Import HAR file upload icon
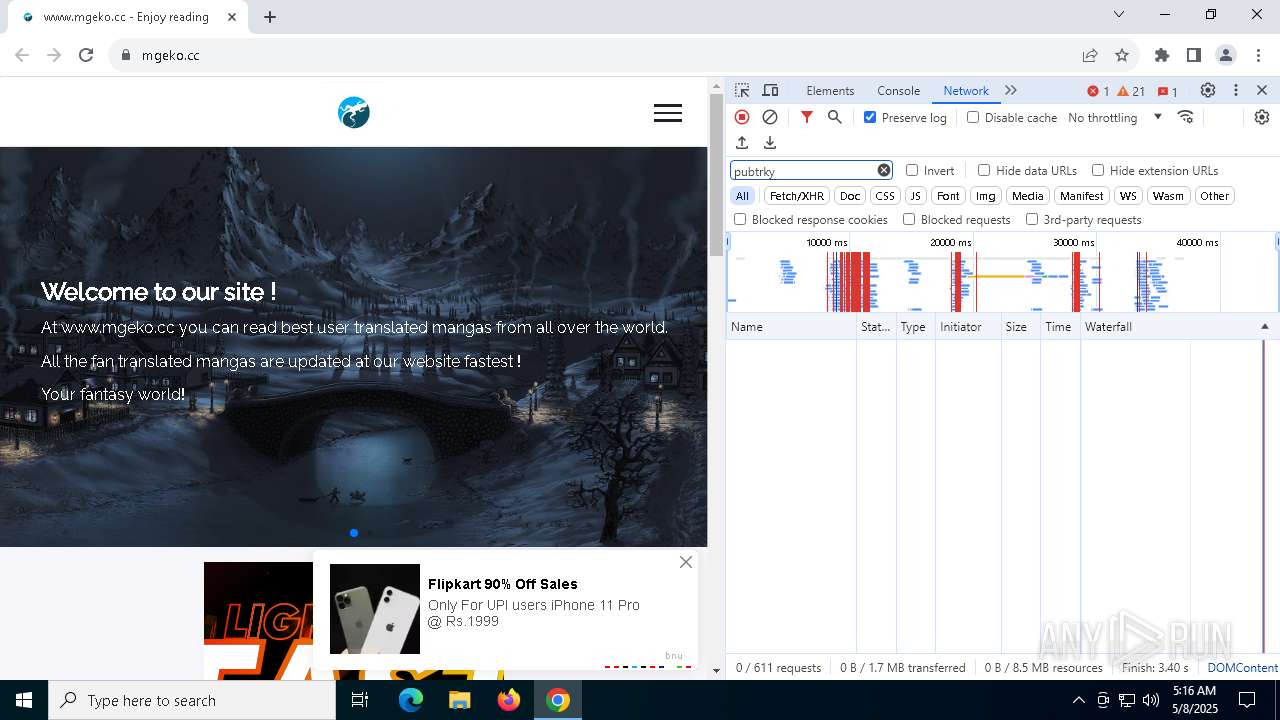Screen dimensions: 1280x720 coord(742,143)
